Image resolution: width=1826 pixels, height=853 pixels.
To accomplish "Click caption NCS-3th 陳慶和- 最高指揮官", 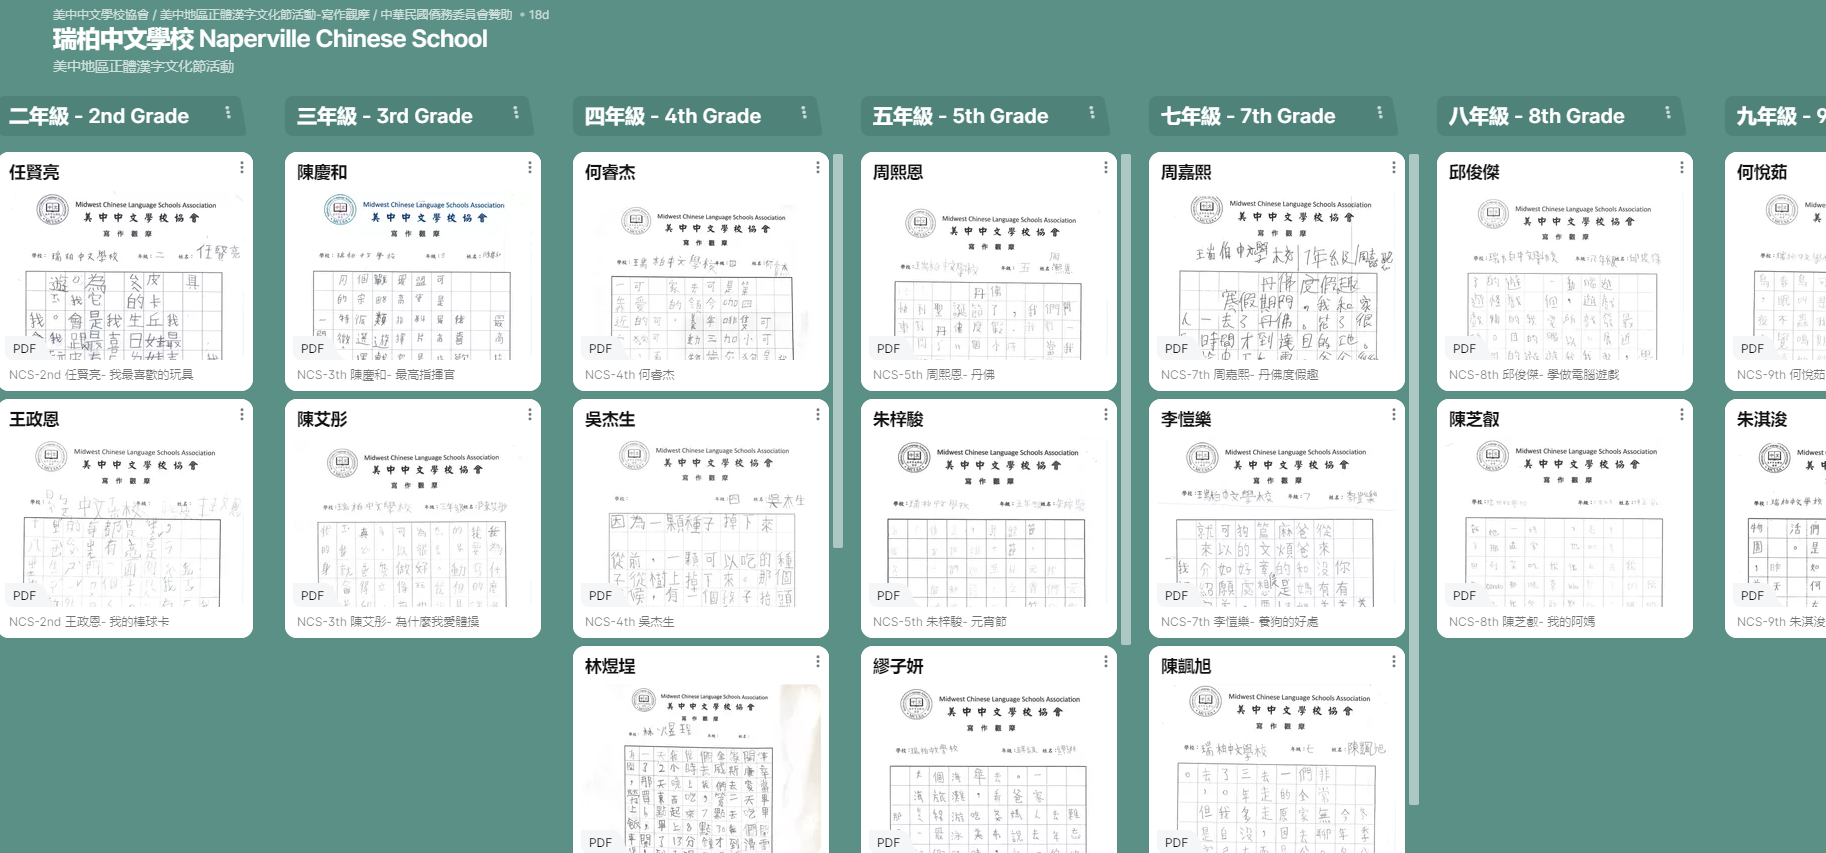I will coord(376,375).
